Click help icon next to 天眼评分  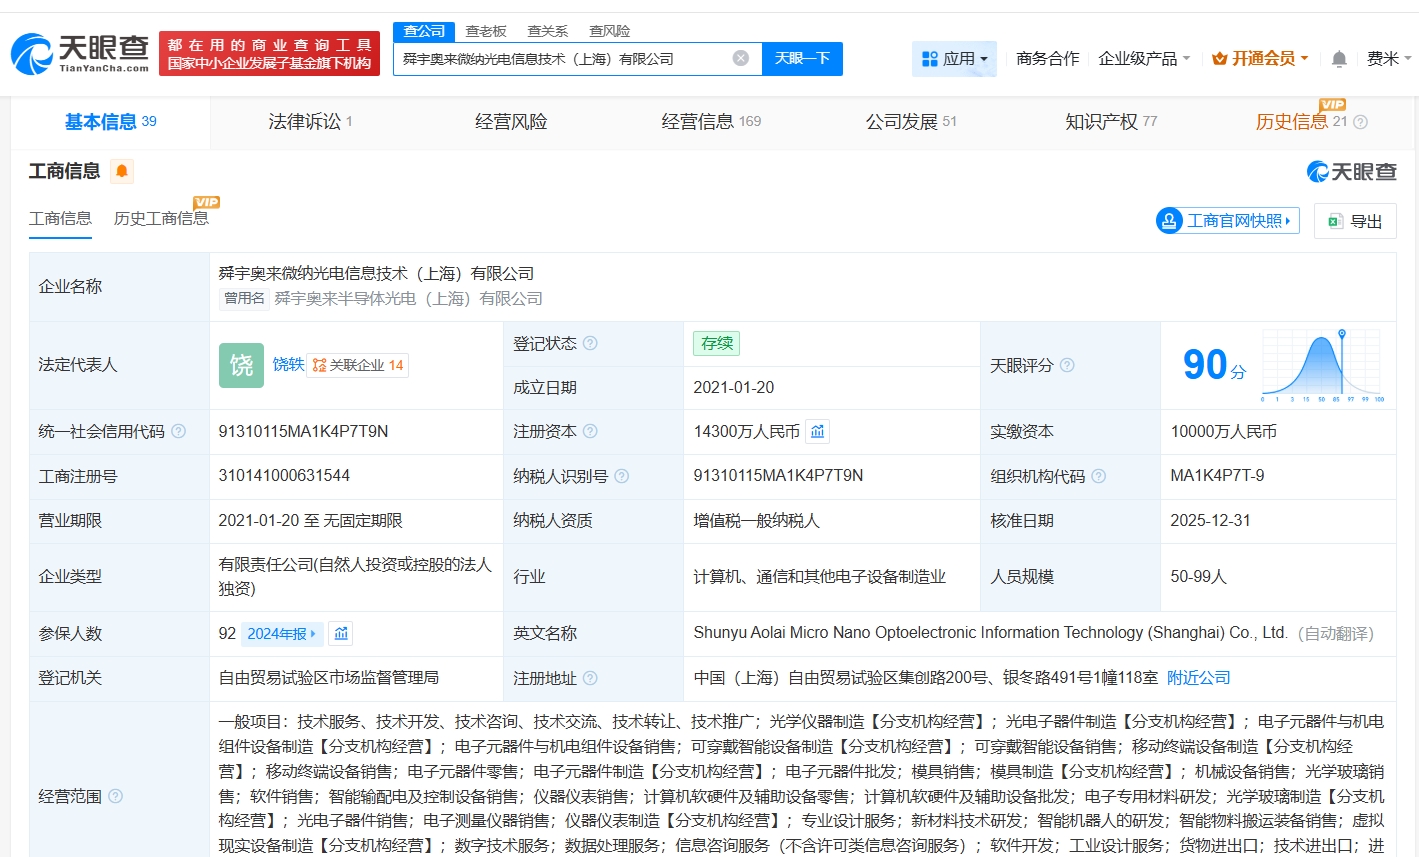pos(1067,365)
